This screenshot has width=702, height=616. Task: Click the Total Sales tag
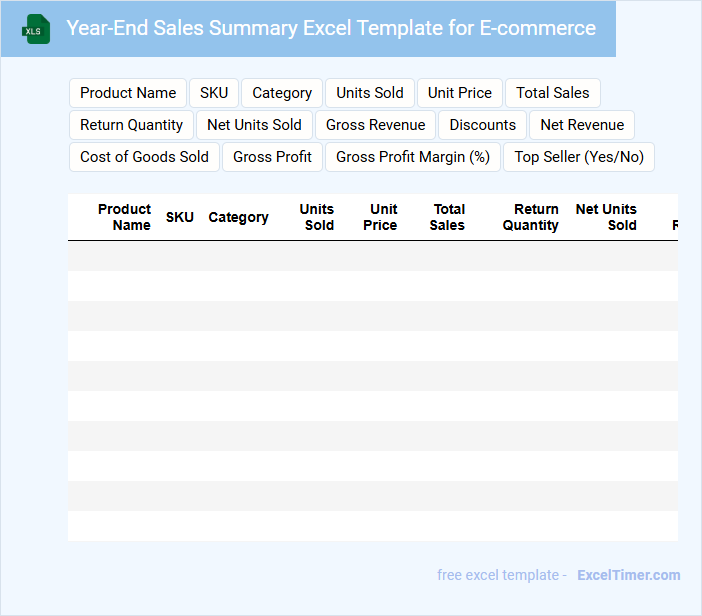[553, 93]
